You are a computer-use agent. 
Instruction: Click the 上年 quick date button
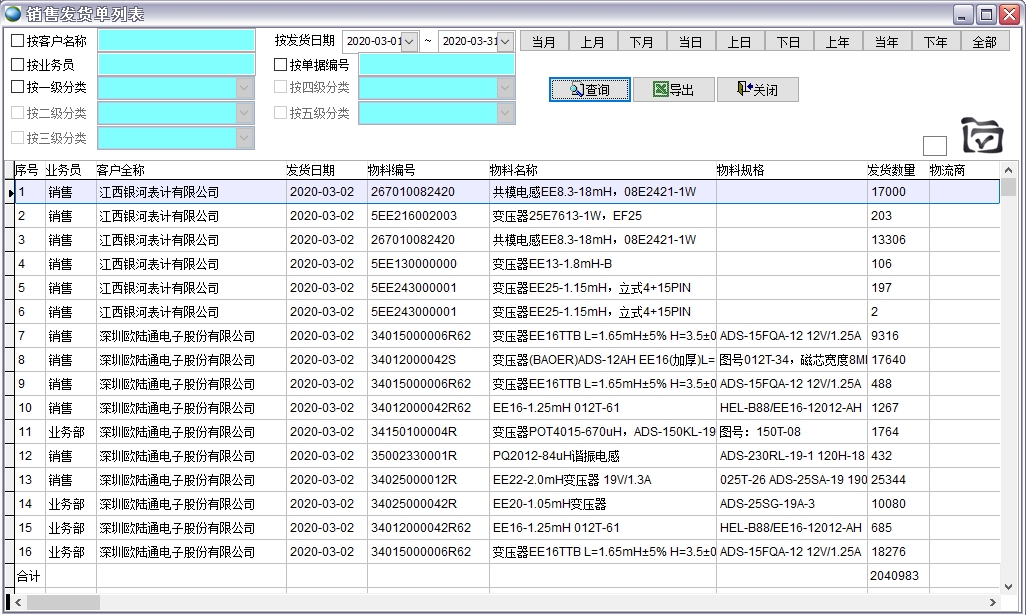[837, 42]
